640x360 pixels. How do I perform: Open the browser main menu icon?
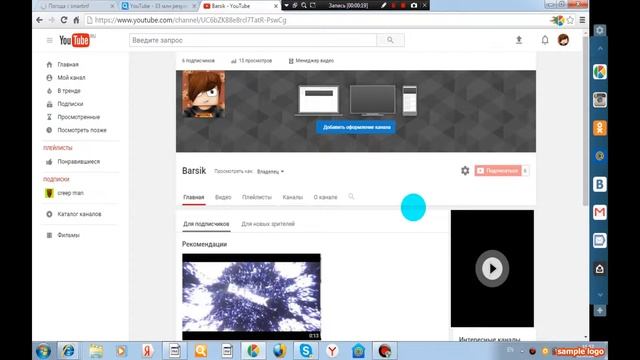[582, 20]
